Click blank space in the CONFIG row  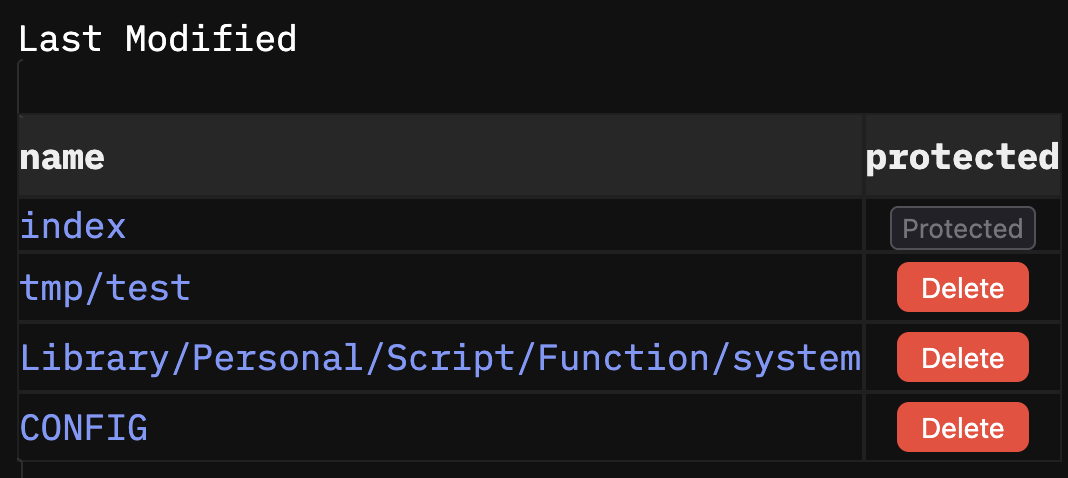(x=504, y=428)
